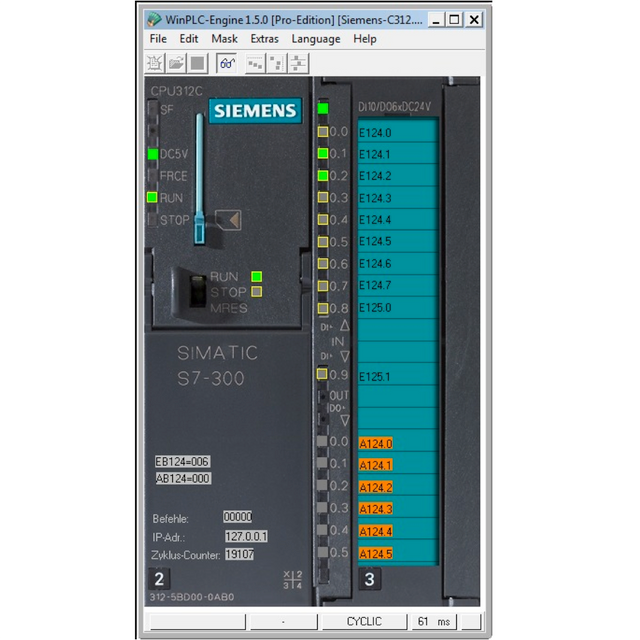Click the SF status LED

coord(153,109)
